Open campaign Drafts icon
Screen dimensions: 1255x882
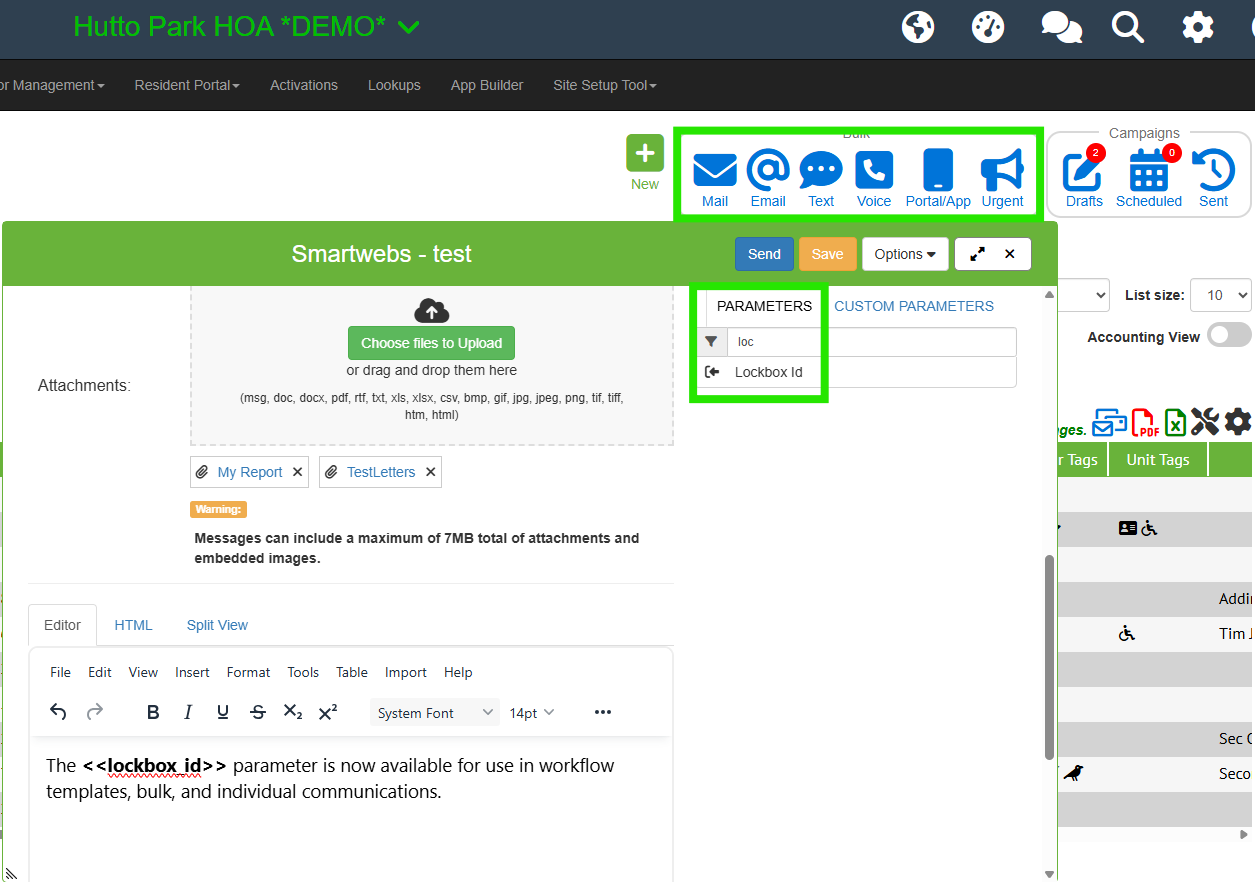[1083, 171]
